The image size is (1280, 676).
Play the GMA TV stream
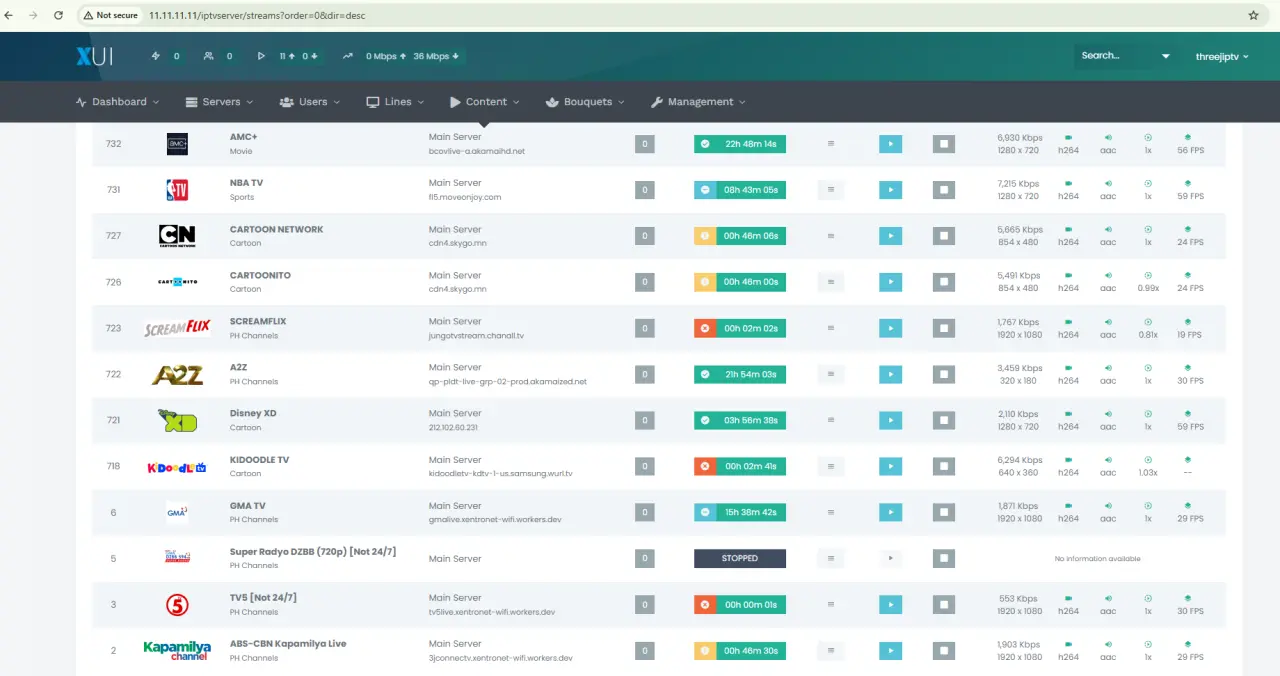(890, 512)
